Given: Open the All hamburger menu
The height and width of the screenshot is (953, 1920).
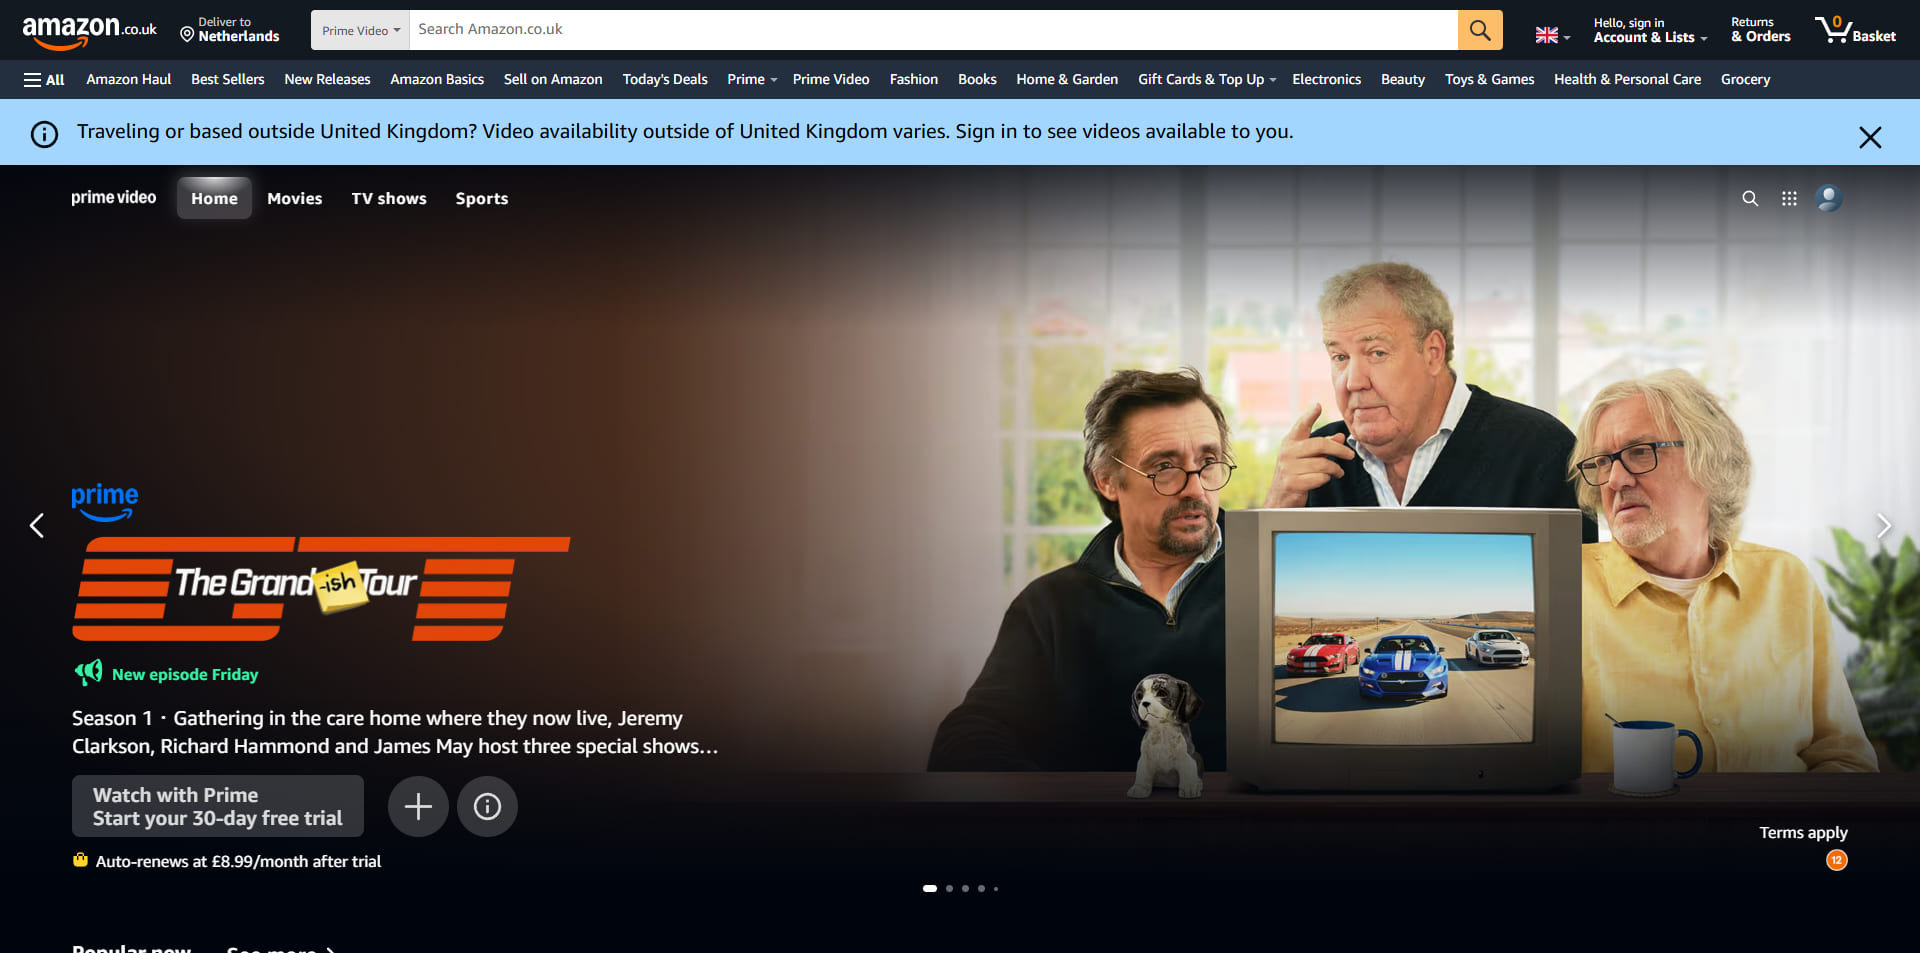Looking at the screenshot, I should pyautogui.click(x=44, y=79).
